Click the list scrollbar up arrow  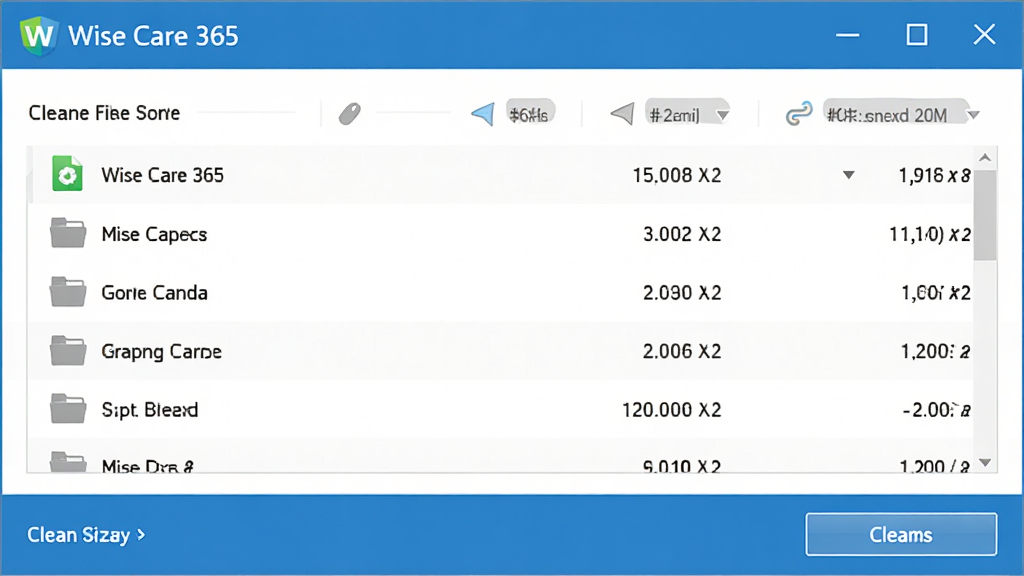[x=985, y=158]
